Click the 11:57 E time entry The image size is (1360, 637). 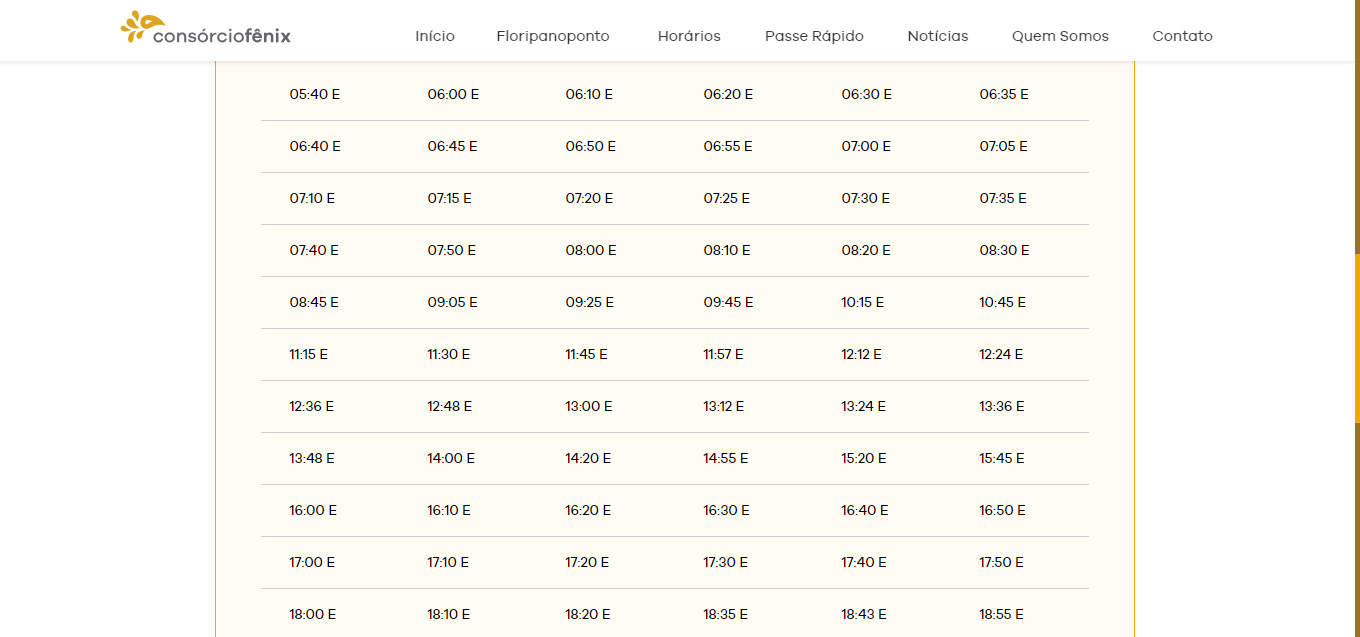(723, 354)
